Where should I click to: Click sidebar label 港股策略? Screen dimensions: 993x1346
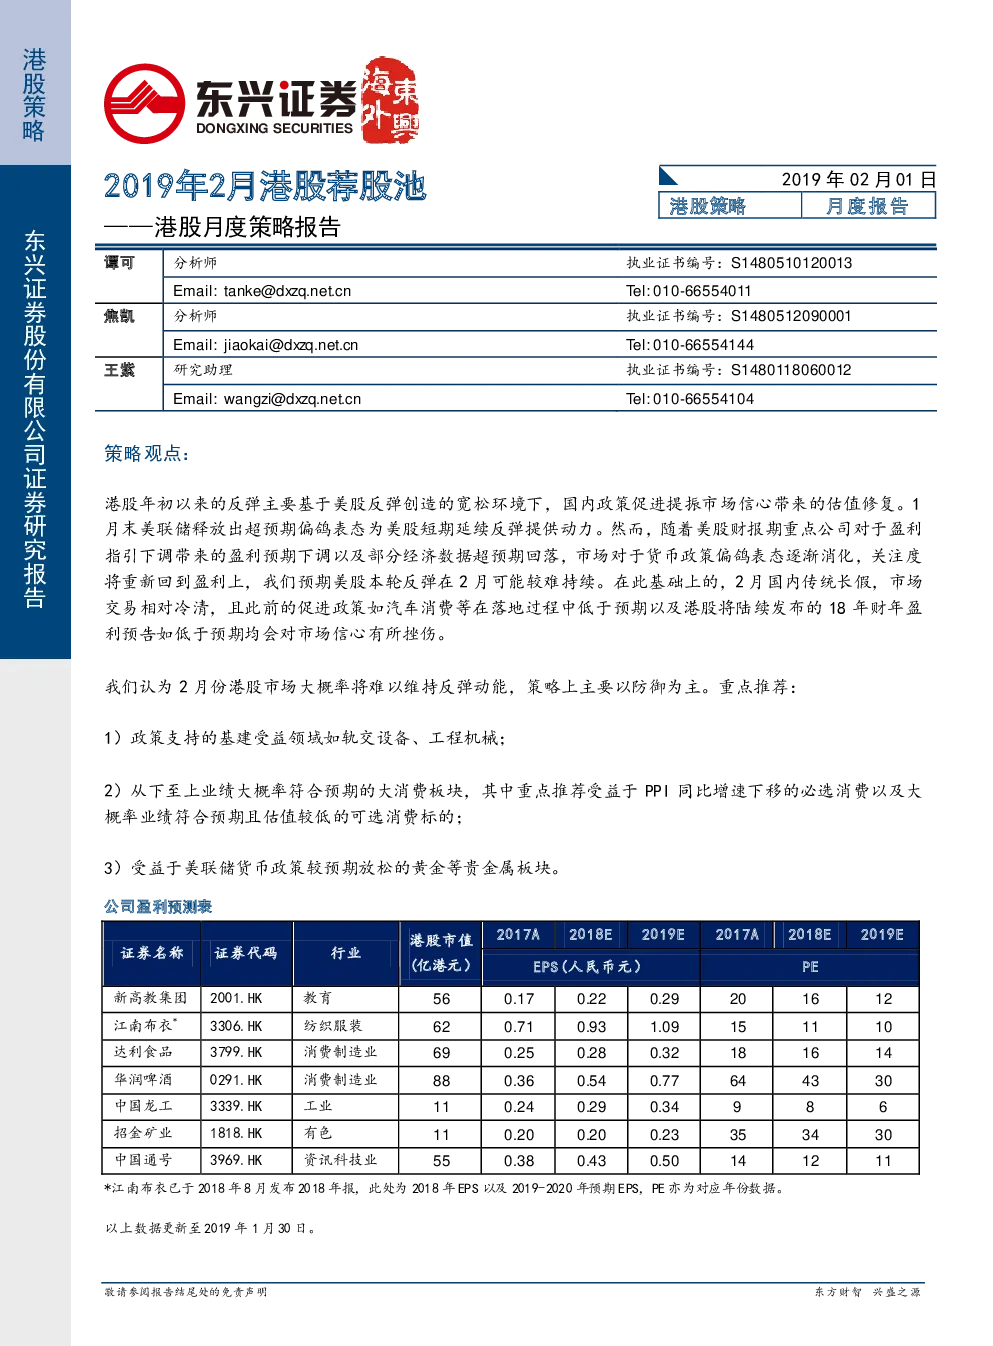tap(34, 95)
